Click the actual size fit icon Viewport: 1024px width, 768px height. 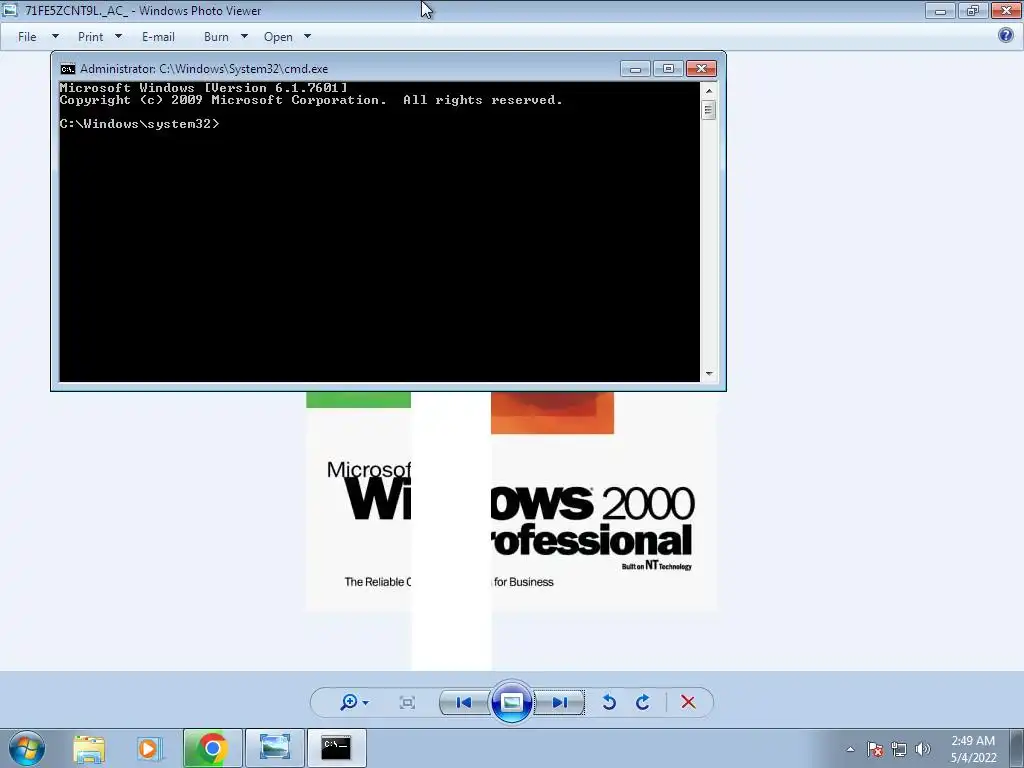pos(408,703)
